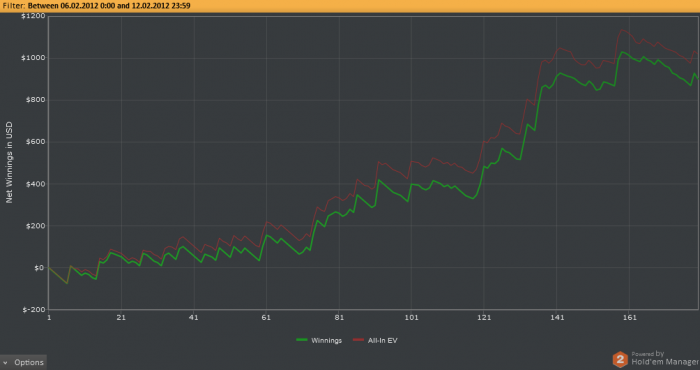
Task: Click the $-200 y-axis label
Action: point(34,310)
